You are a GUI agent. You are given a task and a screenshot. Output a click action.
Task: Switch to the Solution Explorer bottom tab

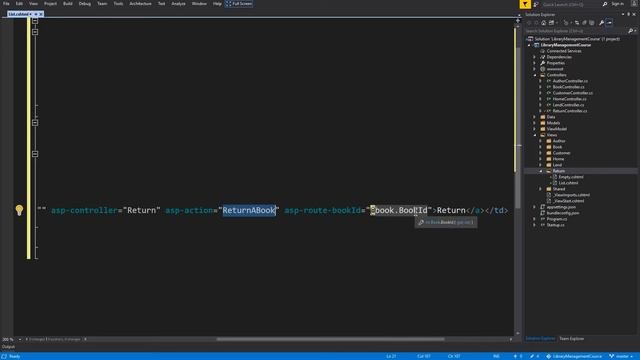(540, 339)
